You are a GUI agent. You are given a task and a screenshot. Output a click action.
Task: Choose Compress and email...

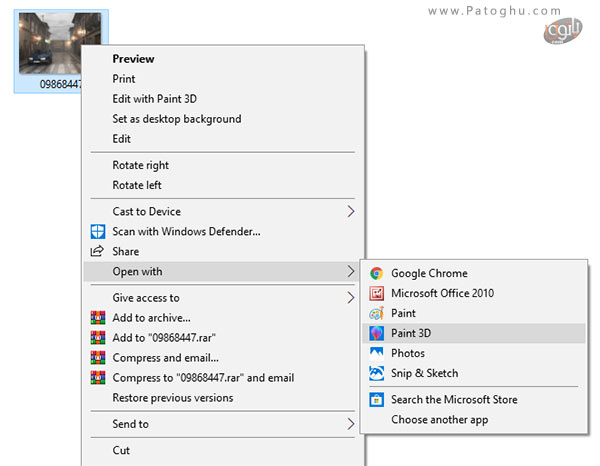(x=223, y=358)
